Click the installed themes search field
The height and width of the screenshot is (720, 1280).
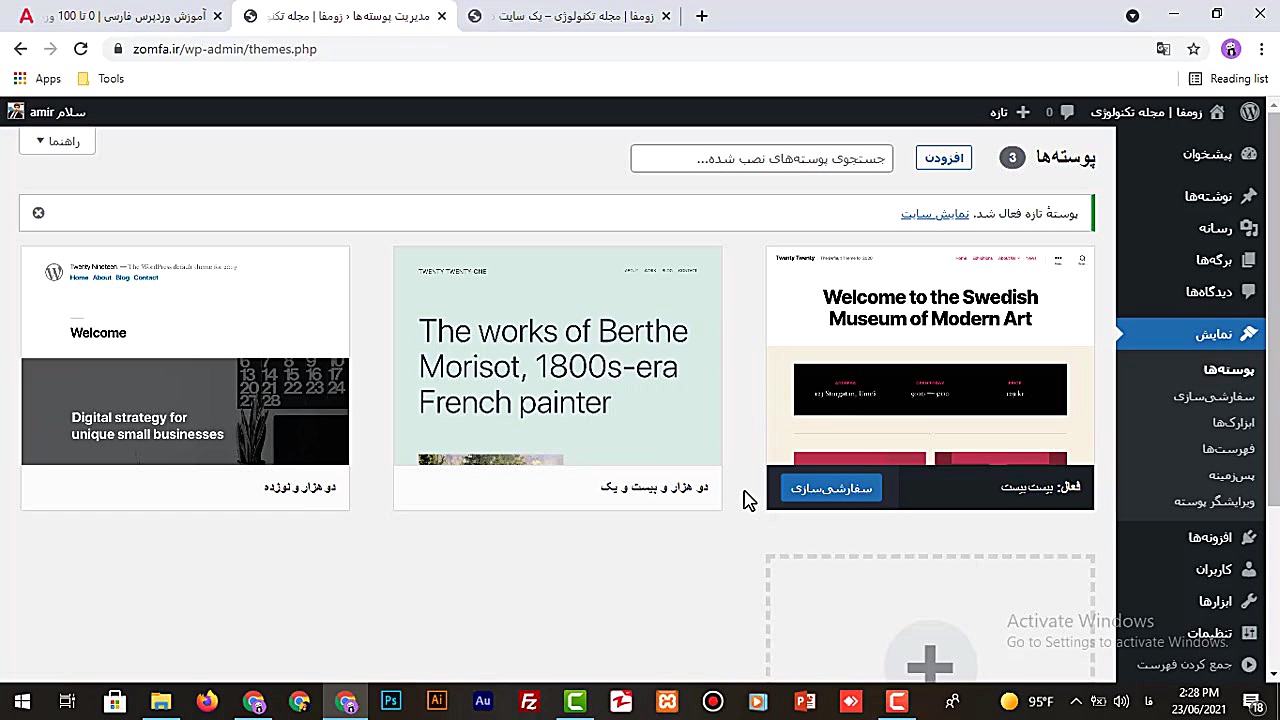[x=761, y=158]
